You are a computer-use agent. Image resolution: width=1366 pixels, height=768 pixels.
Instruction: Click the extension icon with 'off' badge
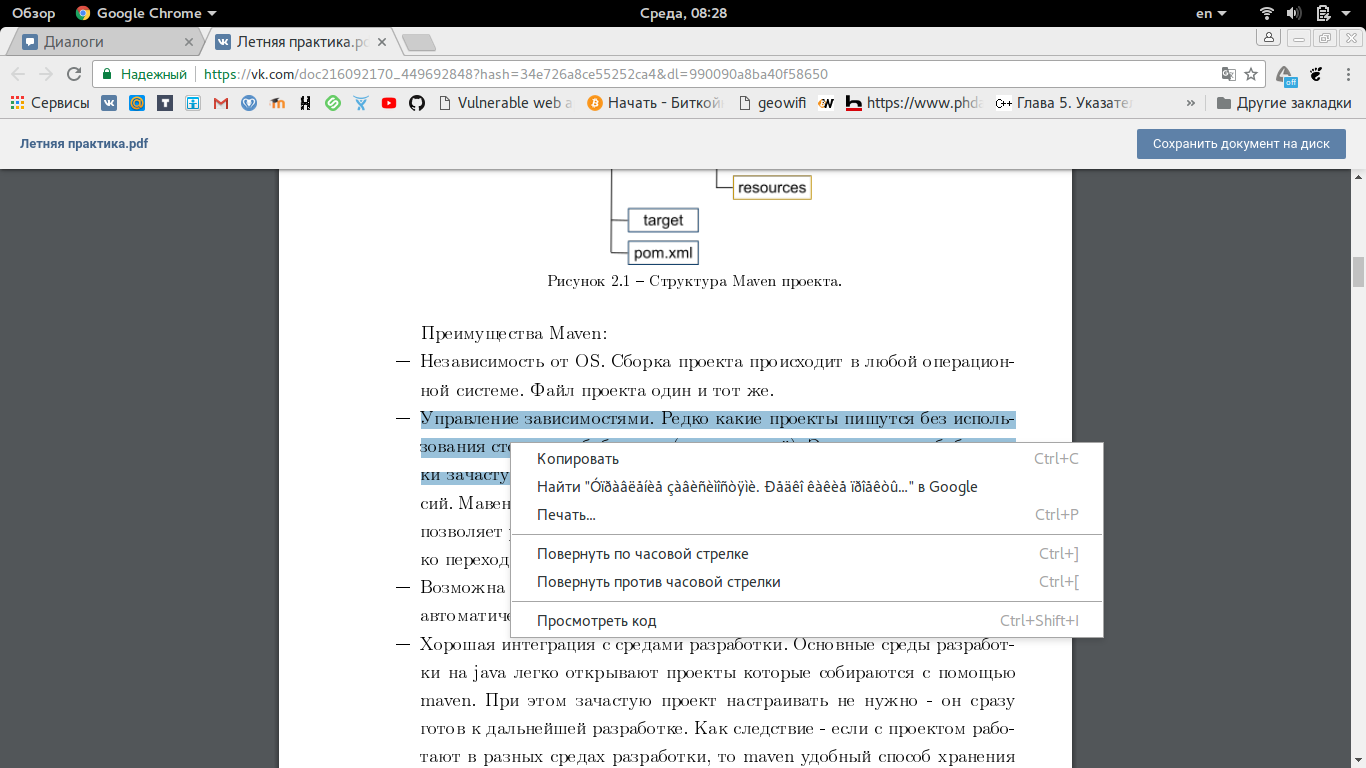click(1286, 75)
